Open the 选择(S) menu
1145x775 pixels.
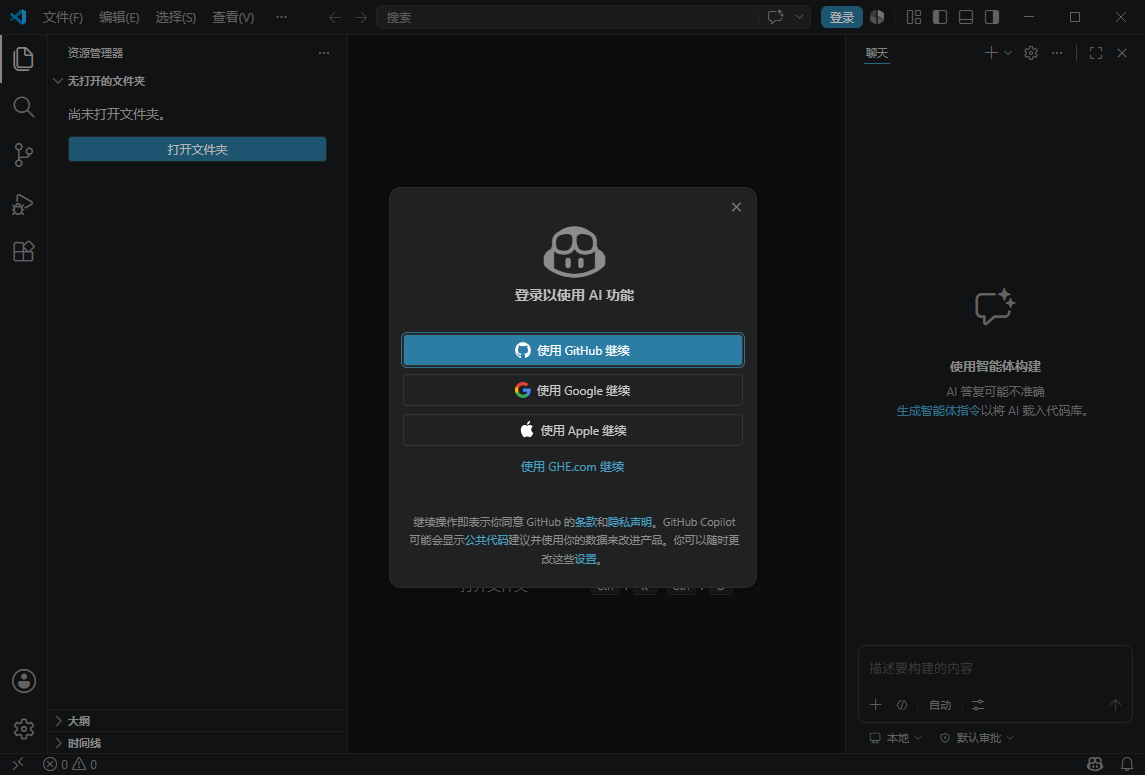tap(175, 17)
